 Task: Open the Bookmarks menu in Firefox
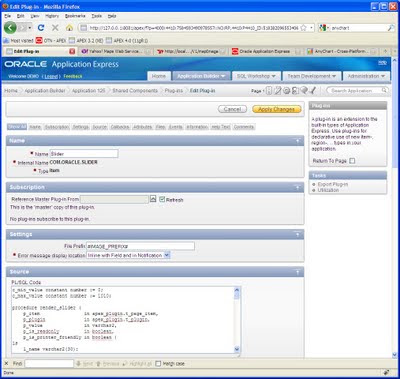click(x=75, y=16)
